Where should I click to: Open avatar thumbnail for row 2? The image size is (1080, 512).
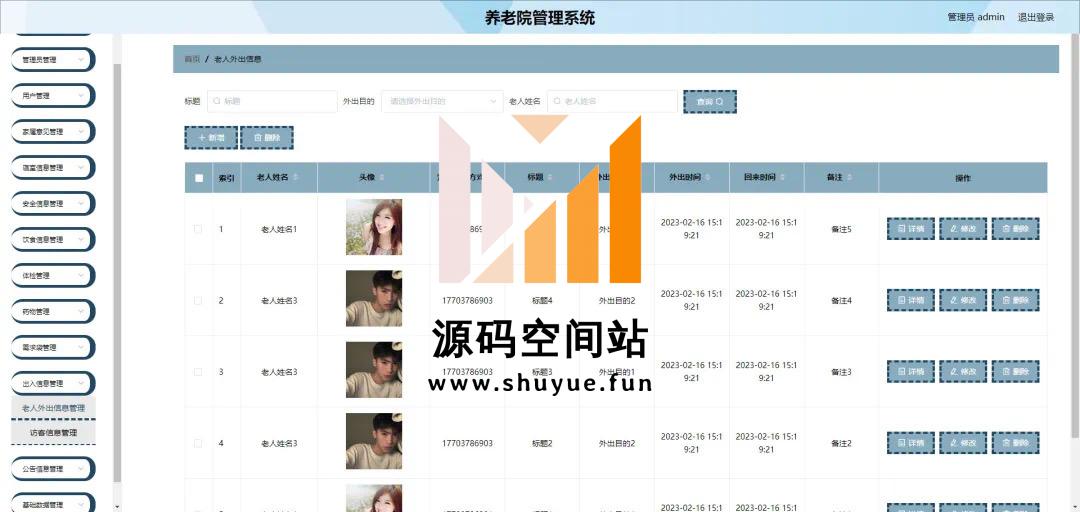374,298
